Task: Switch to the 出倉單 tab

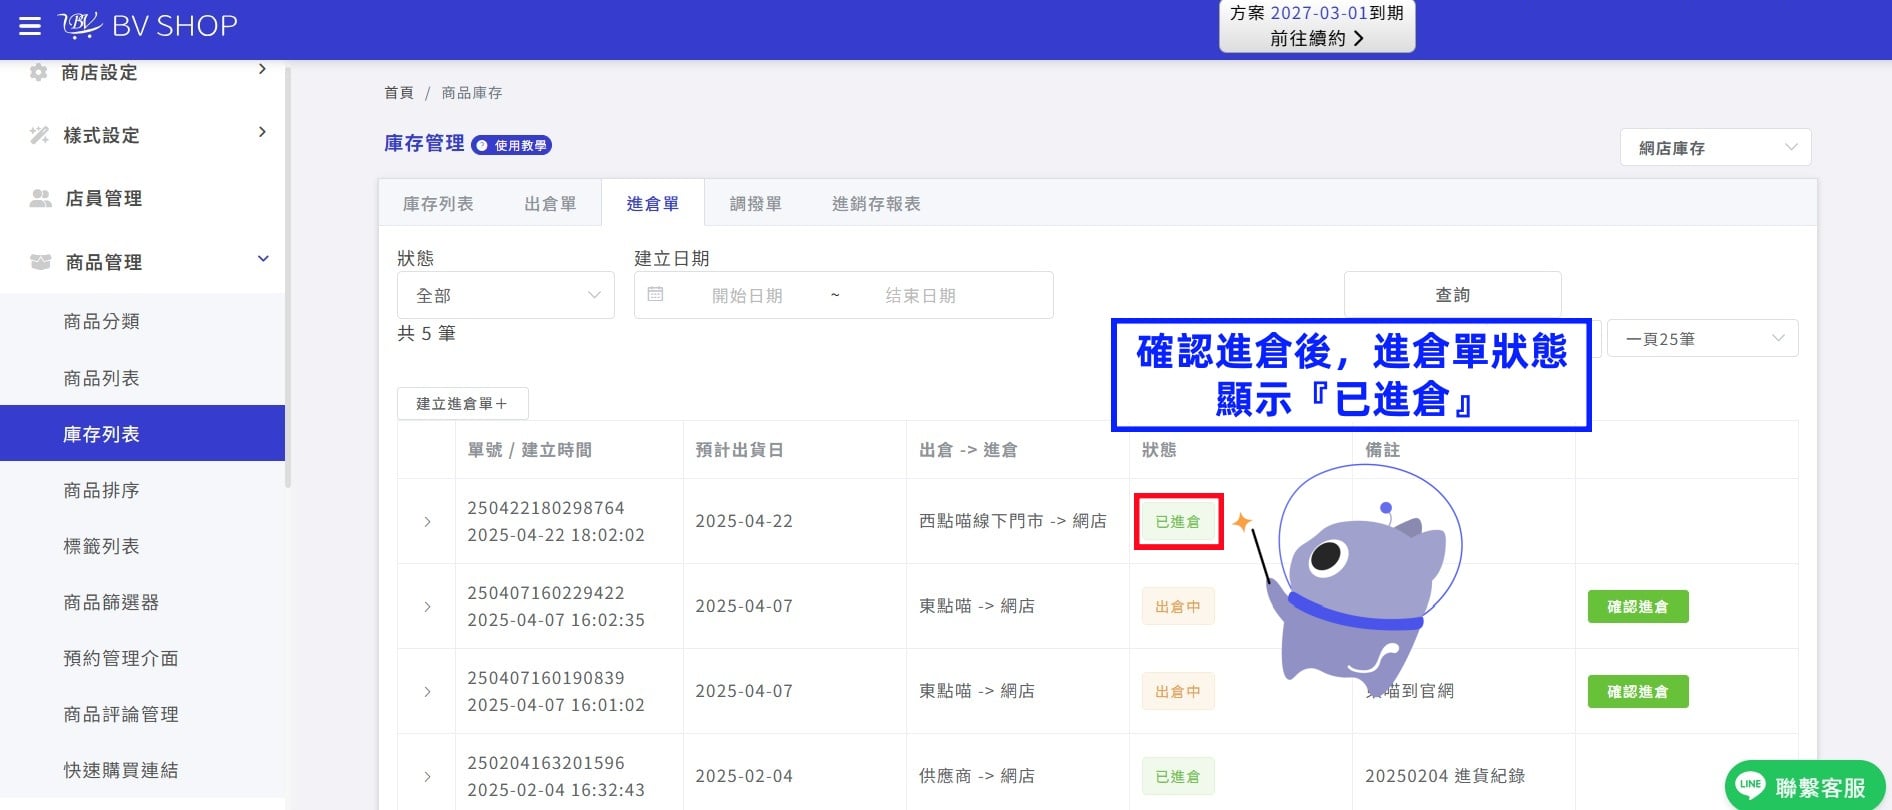Action: tap(550, 203)
